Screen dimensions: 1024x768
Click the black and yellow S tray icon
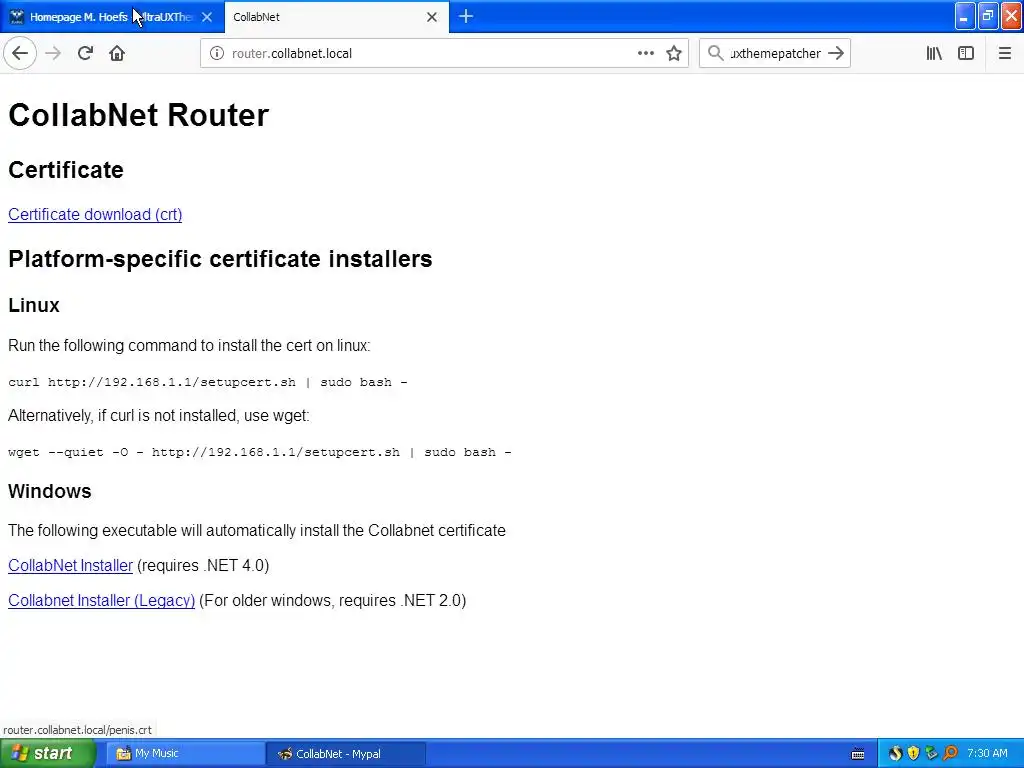point(895,754)
